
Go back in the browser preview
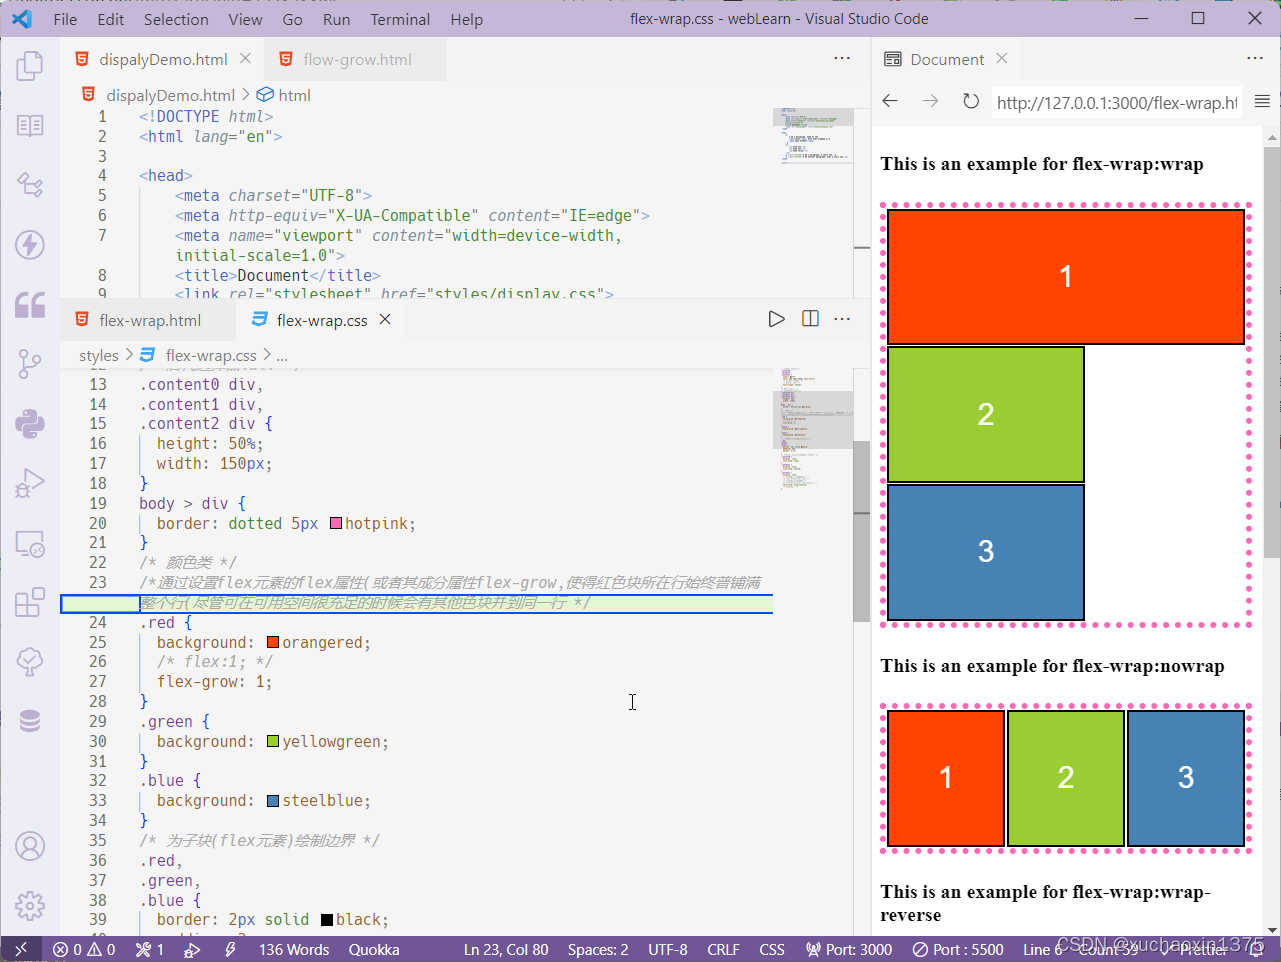pyautogui.click(x=890, y=101)
